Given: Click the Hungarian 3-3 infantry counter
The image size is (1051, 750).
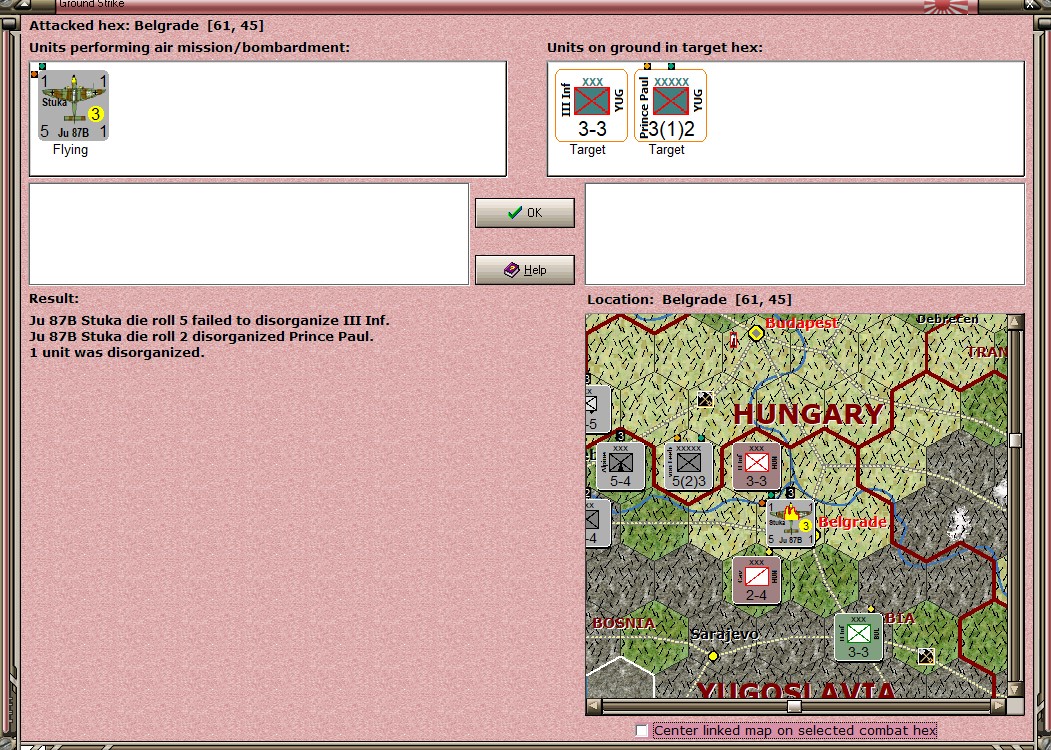Looking at the screenshot, I should pos(757,466).
